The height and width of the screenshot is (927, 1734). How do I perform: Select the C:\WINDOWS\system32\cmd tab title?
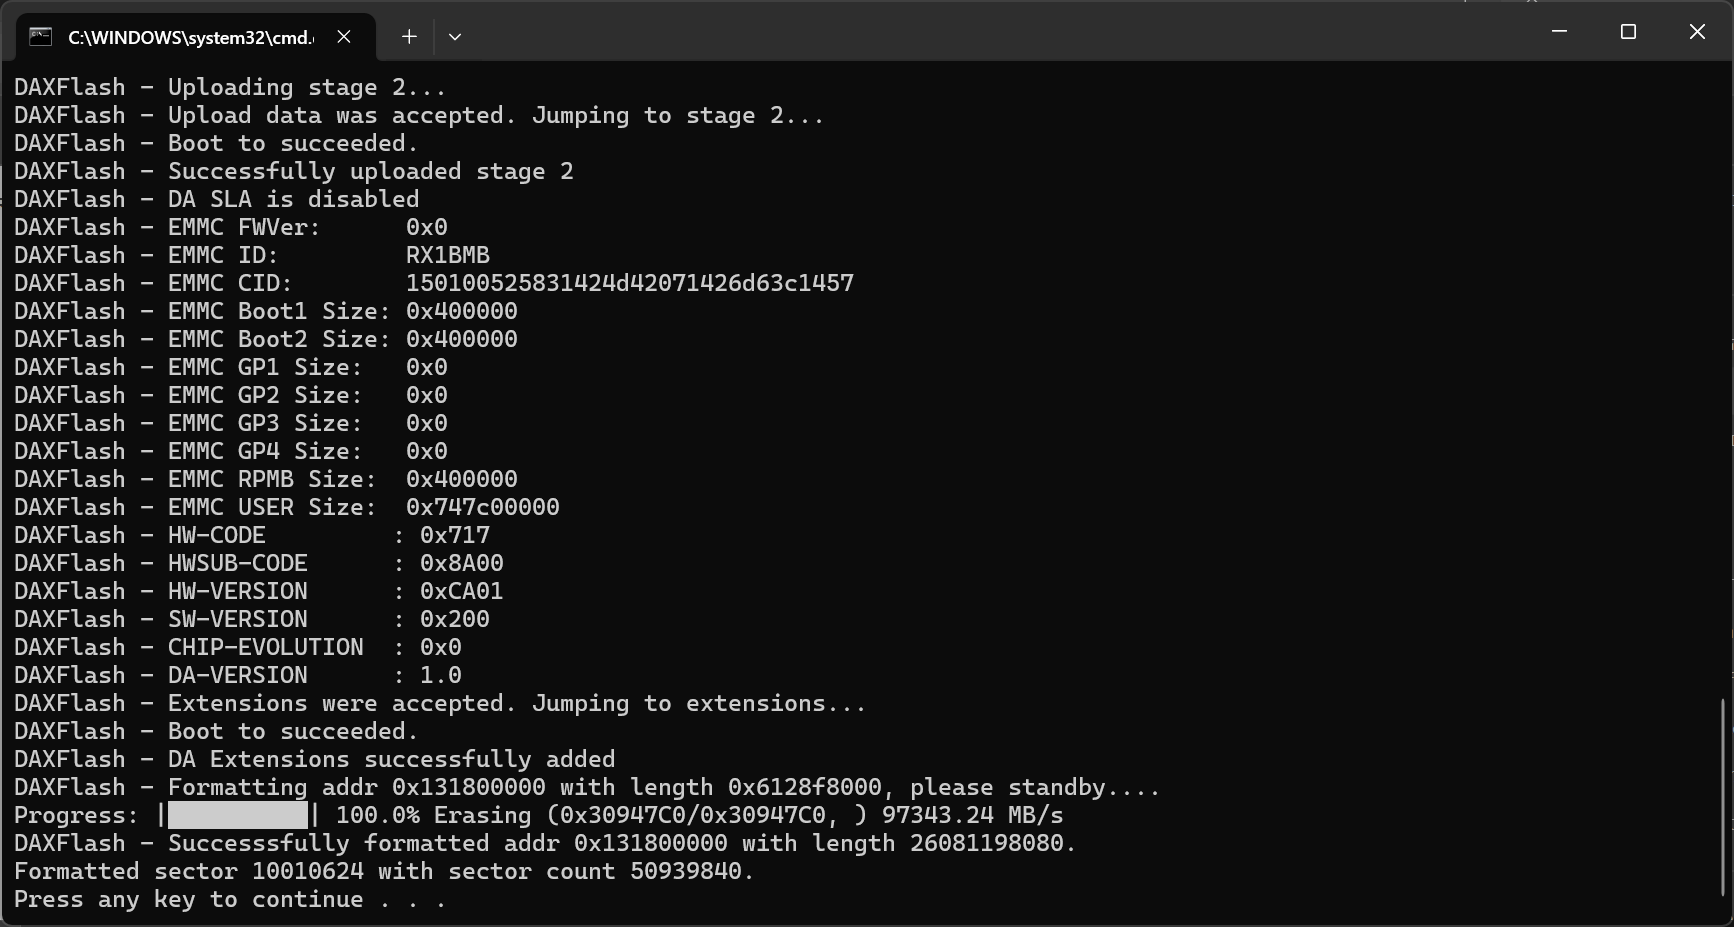point(190,38)
